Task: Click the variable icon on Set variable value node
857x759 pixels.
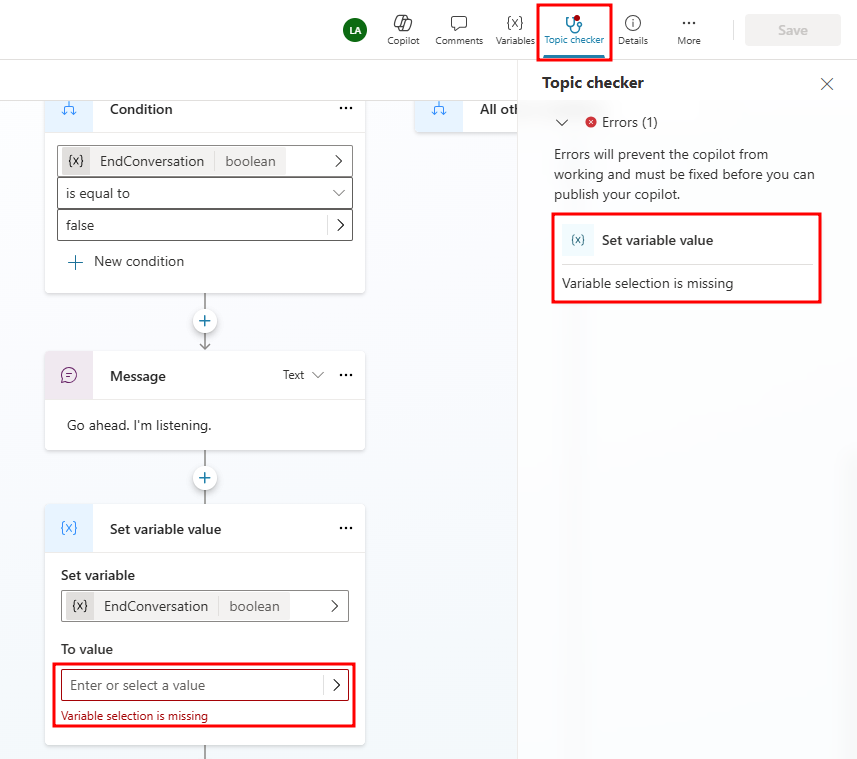Action: 68,528
